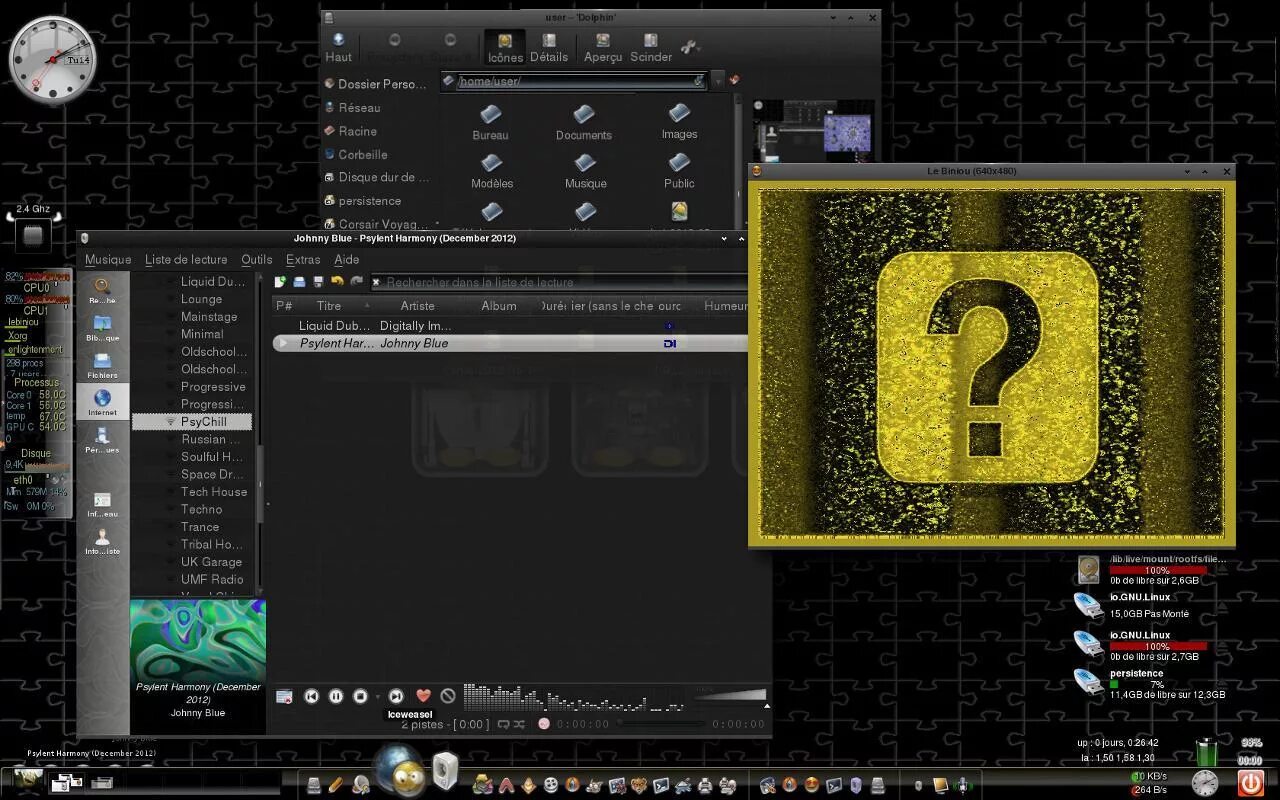
Task: Select Réseau in Dolphin places
Action: (353, 108)
